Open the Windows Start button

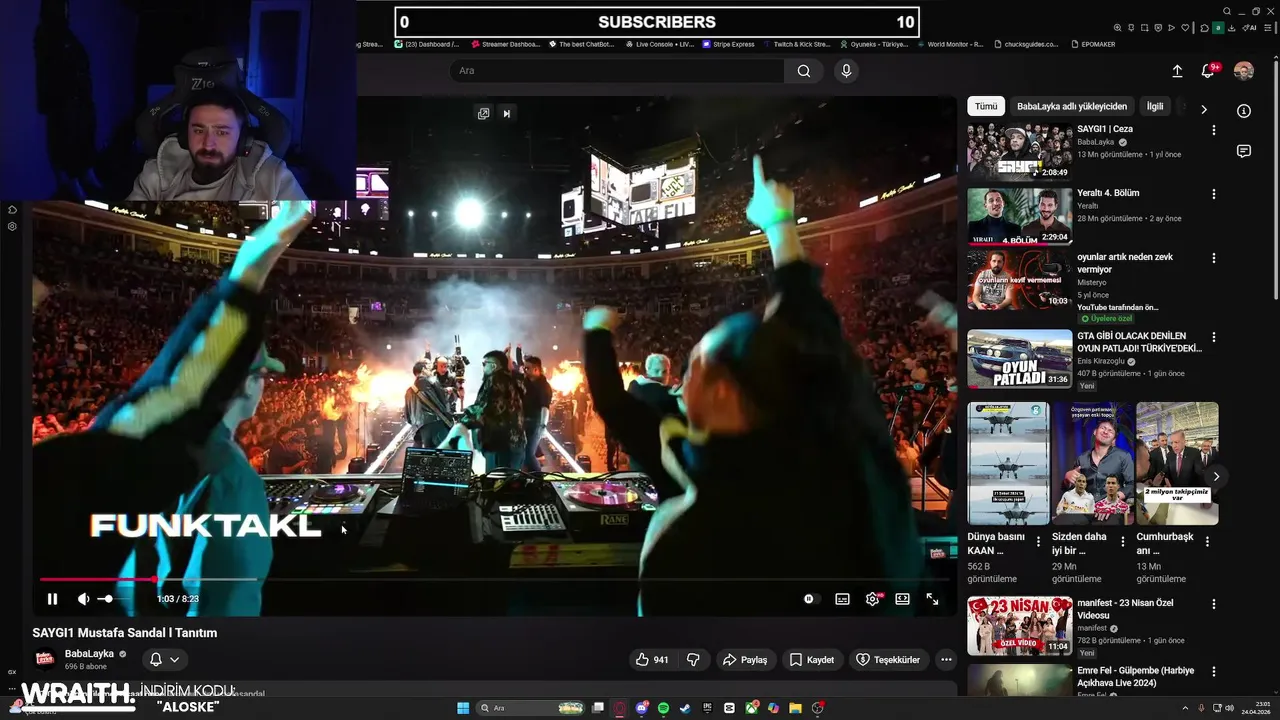(463, 708)
